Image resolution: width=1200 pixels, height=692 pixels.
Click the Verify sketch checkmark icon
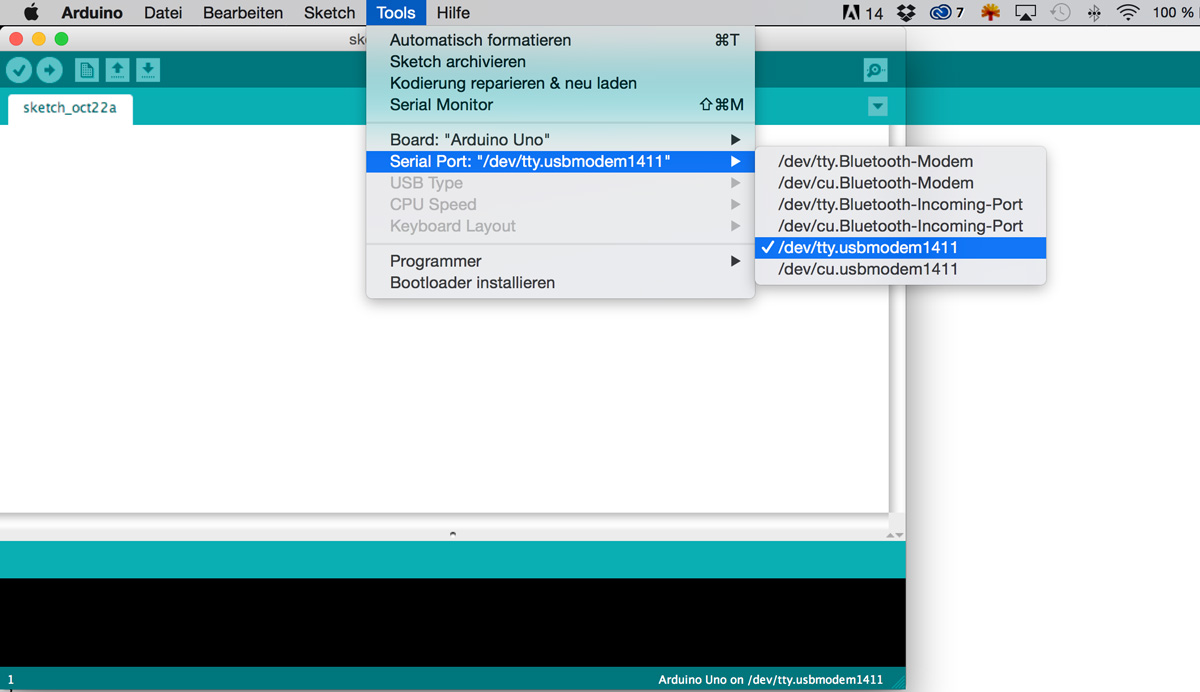(x=19, y=70)
